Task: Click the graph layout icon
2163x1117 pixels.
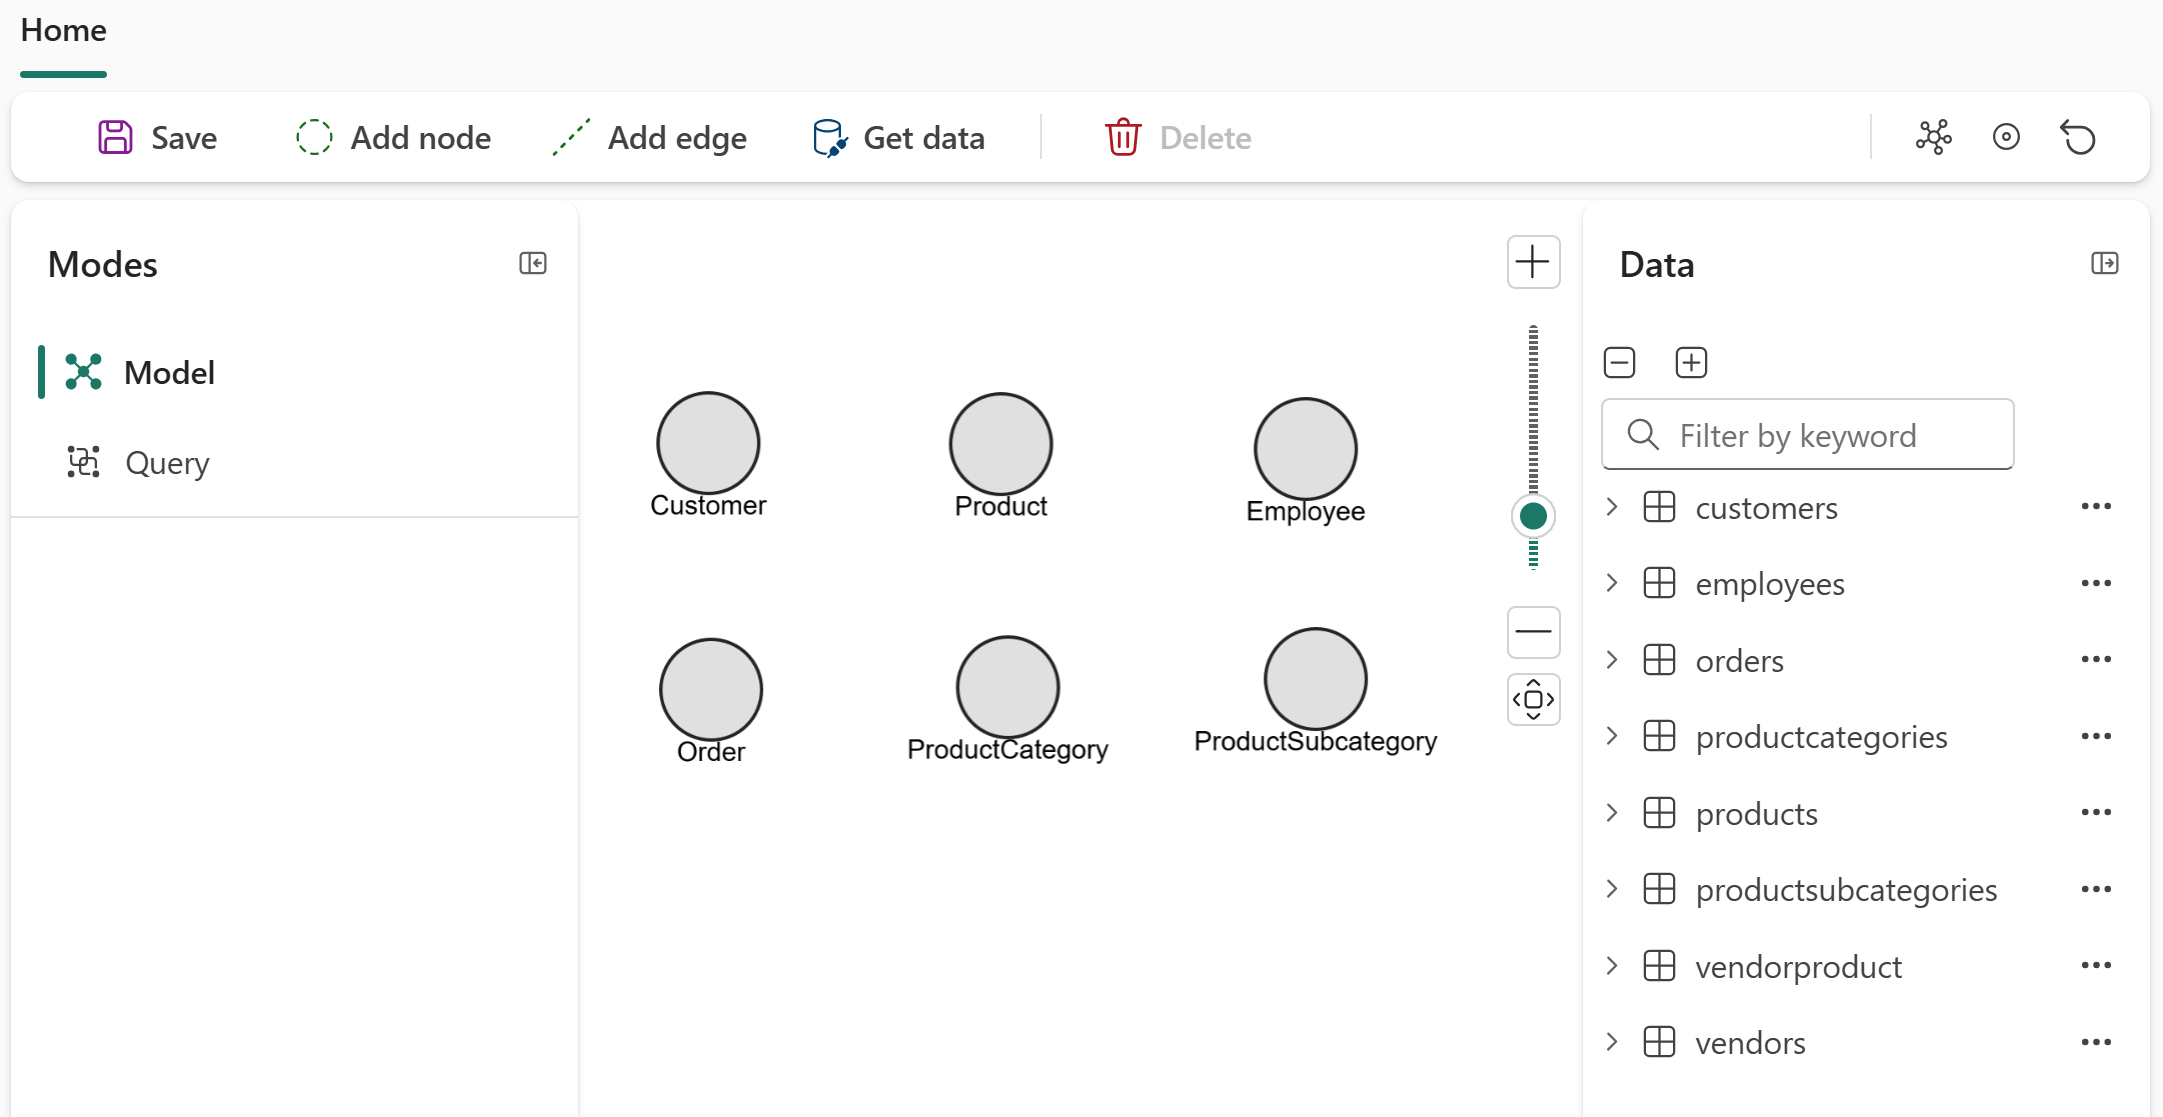Action: [1933, 137]
